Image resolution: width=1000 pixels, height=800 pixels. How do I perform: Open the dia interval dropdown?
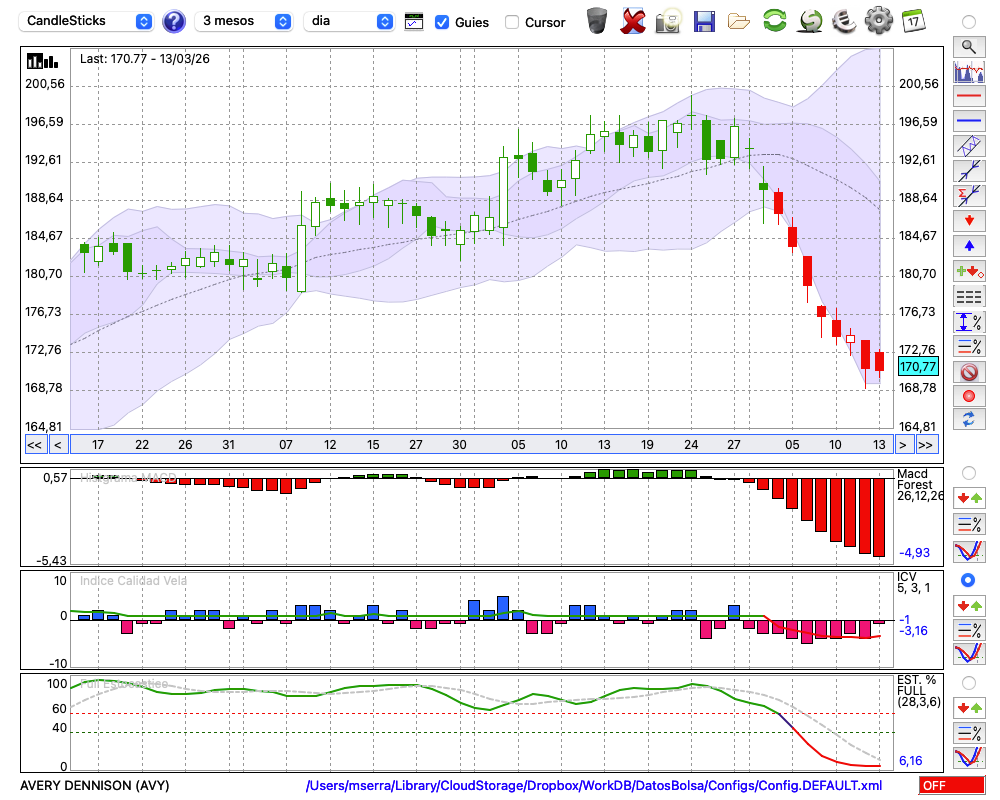[349, 21]
